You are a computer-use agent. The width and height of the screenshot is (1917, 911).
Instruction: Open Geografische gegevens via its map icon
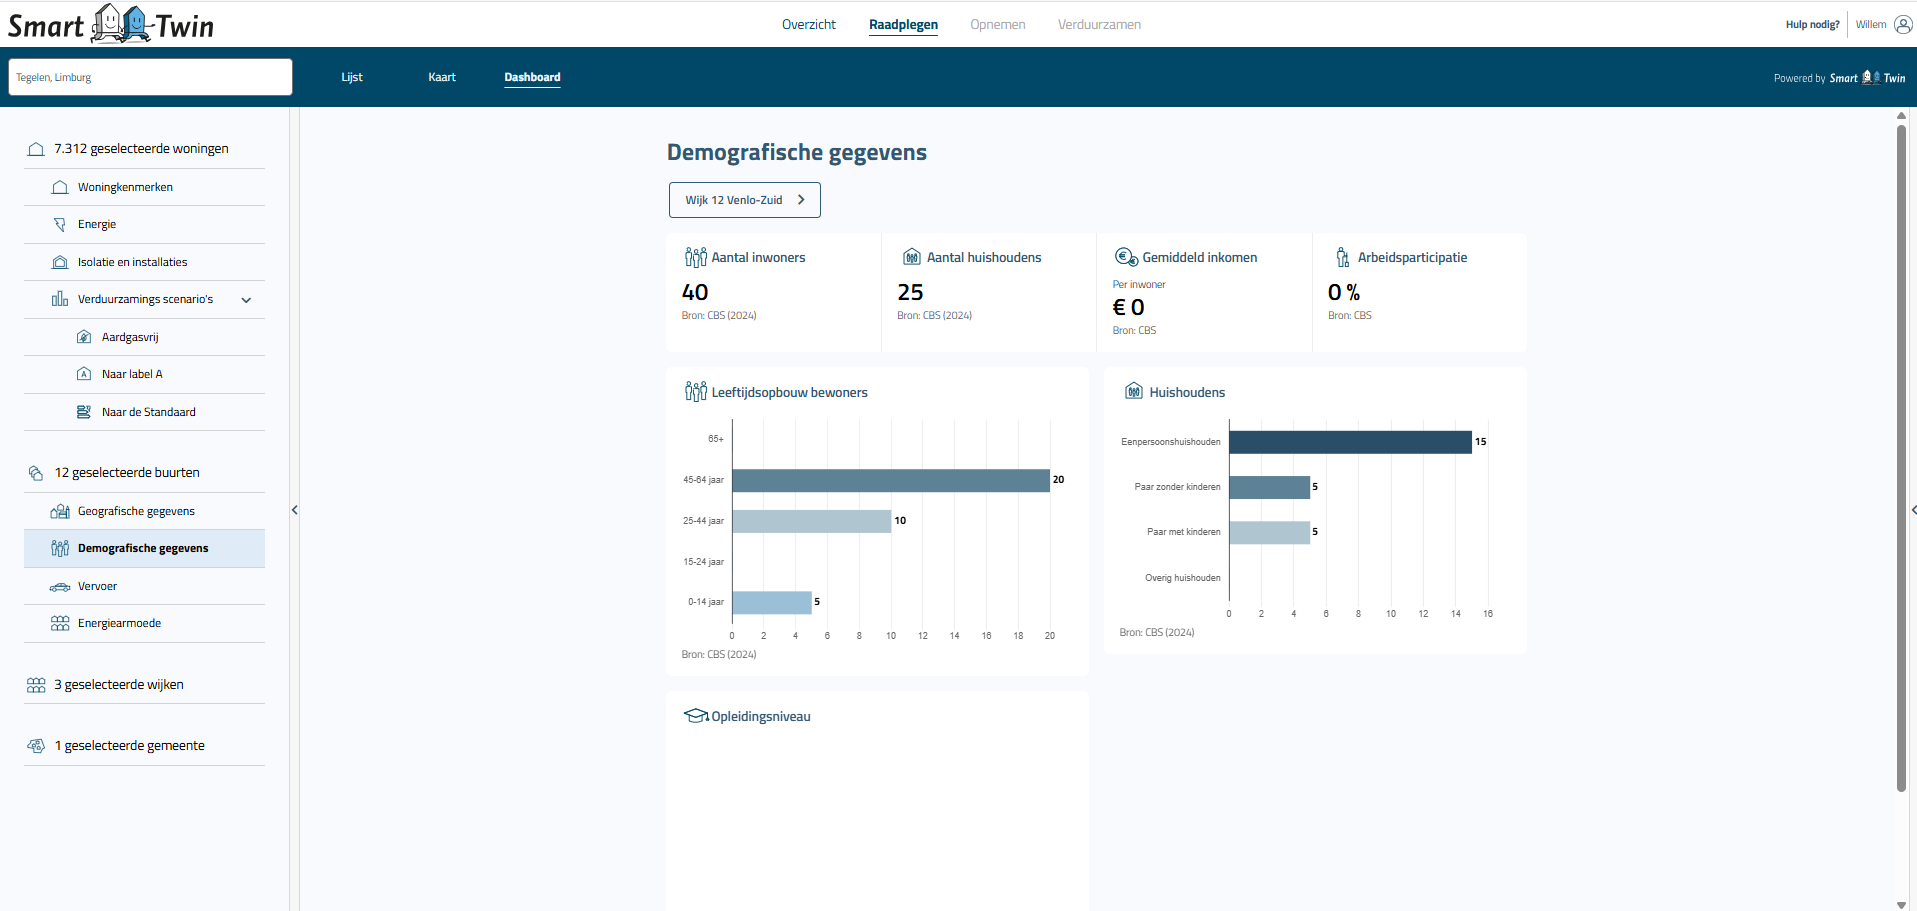(60, 511)
